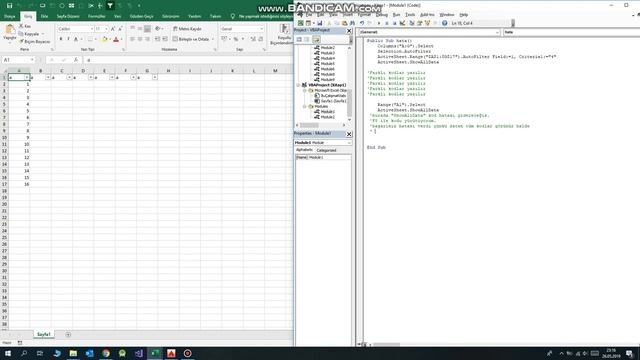Close the Project - VBAProject pane
This screenshot has width=640, height=360.
[x=349, y=31]
